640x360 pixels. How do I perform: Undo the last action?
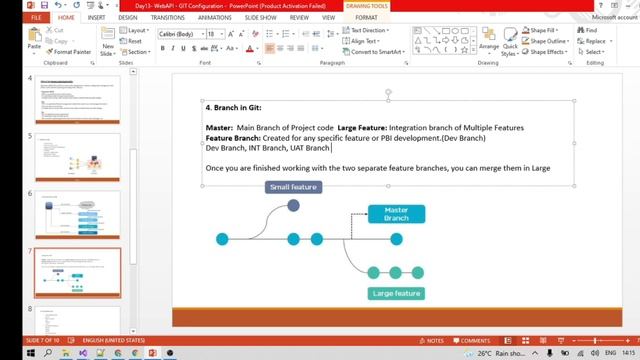pos(58,5)
